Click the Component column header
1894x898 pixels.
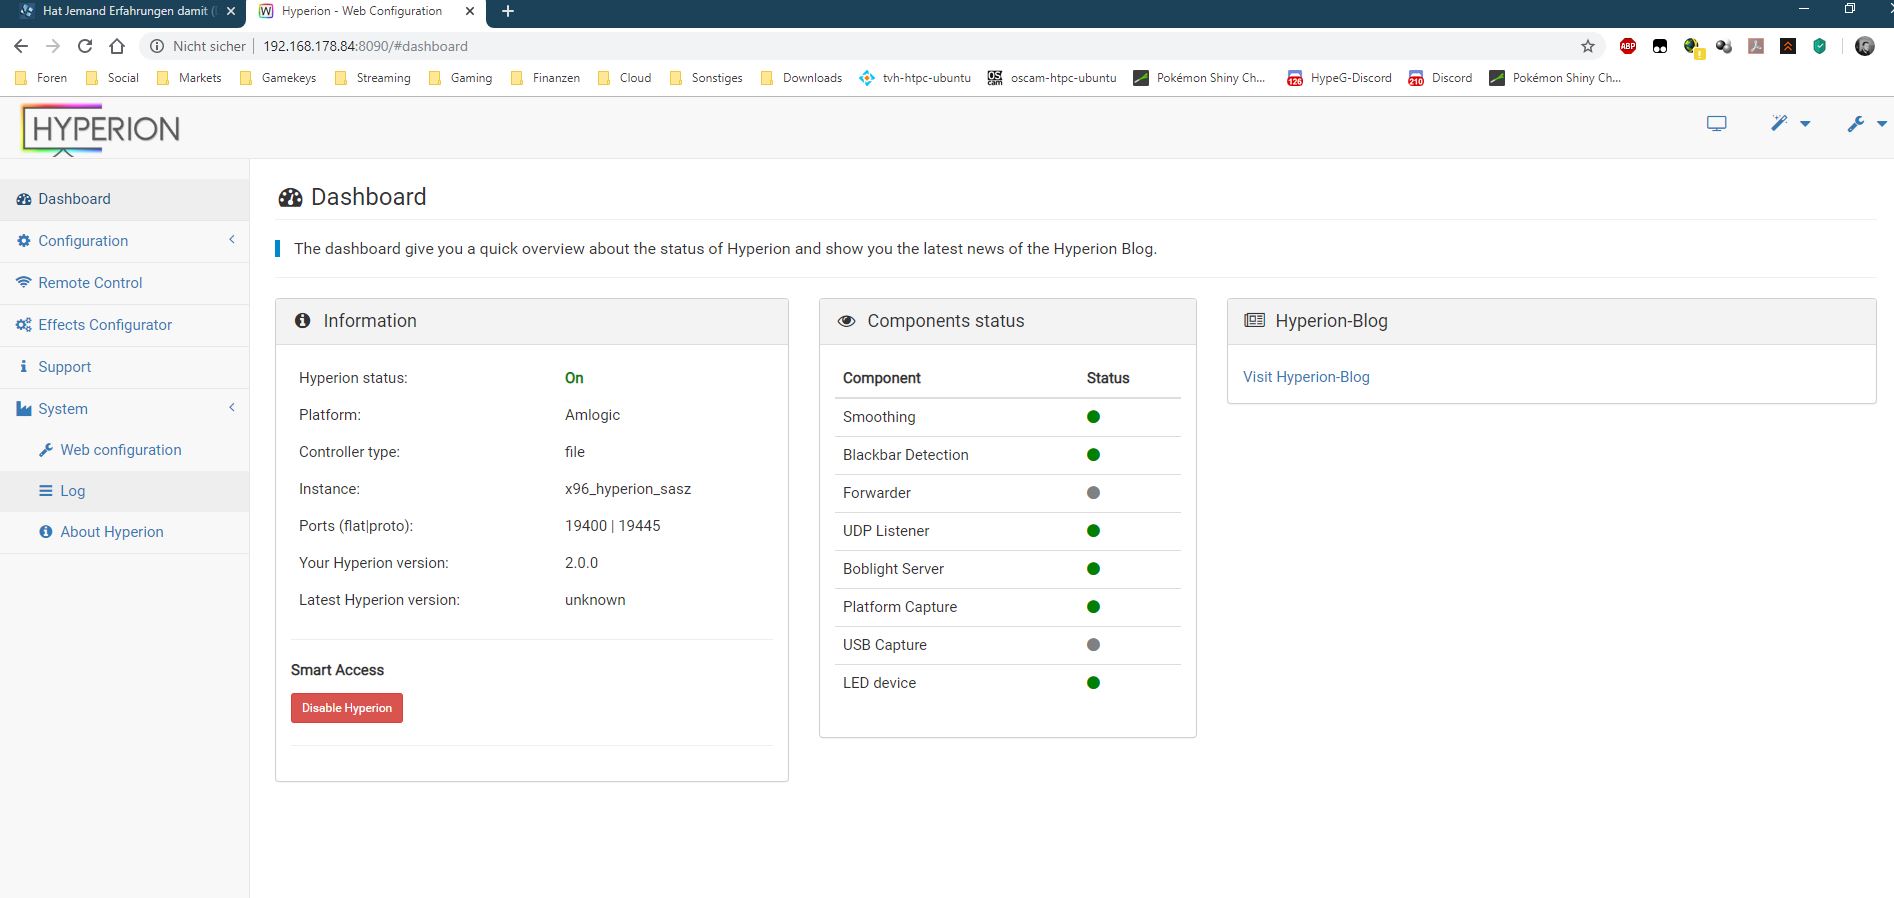(882, 378)
